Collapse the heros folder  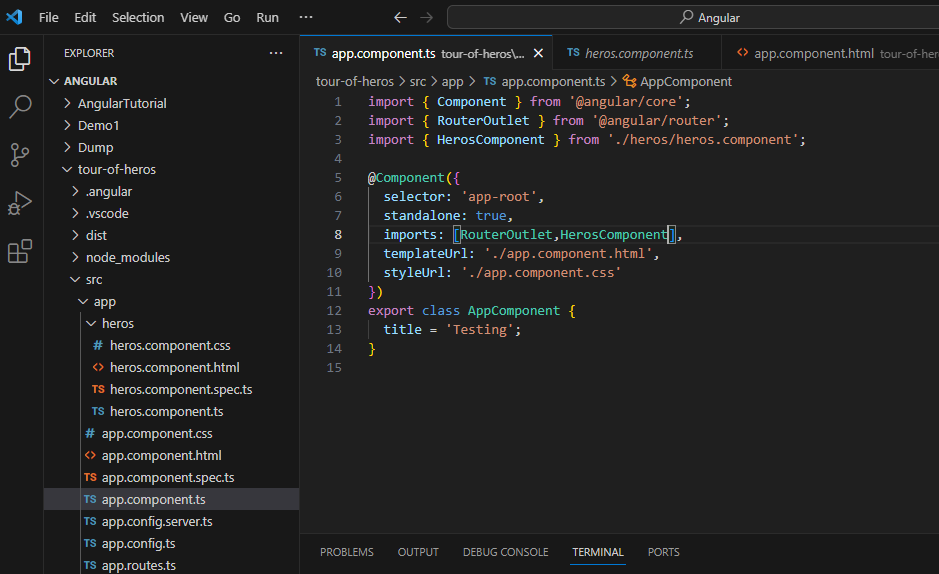[x=117, y=323]
